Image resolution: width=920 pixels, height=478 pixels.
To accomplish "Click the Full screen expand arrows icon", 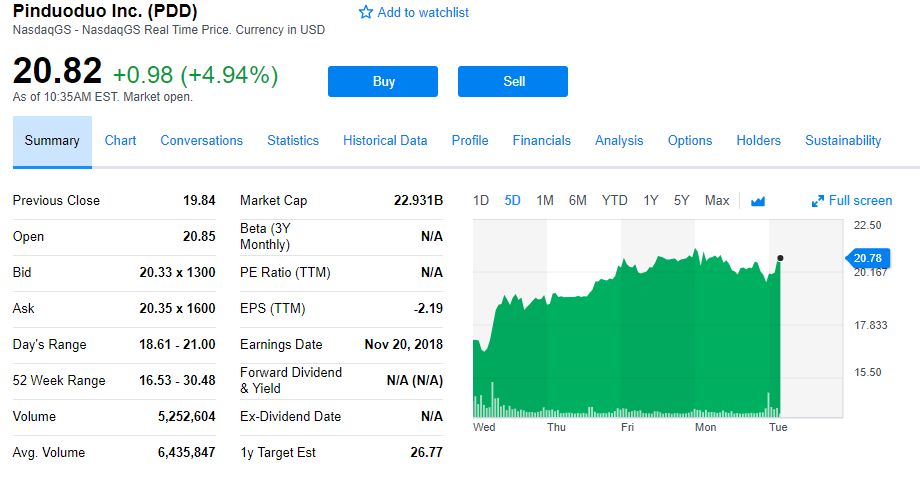I will pos(818,201).
